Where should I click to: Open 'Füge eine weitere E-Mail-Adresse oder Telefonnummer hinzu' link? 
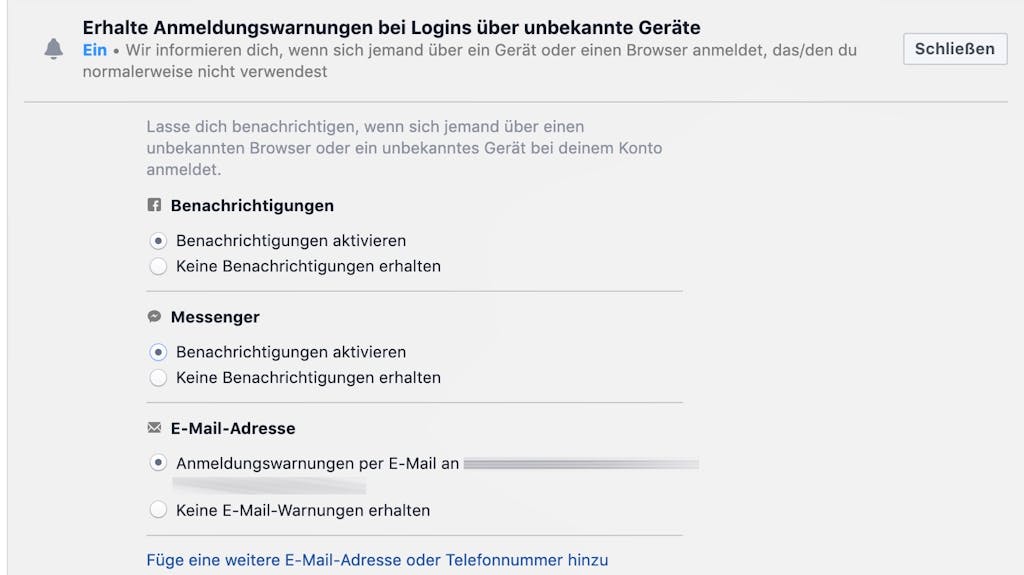tap(377, 560)
